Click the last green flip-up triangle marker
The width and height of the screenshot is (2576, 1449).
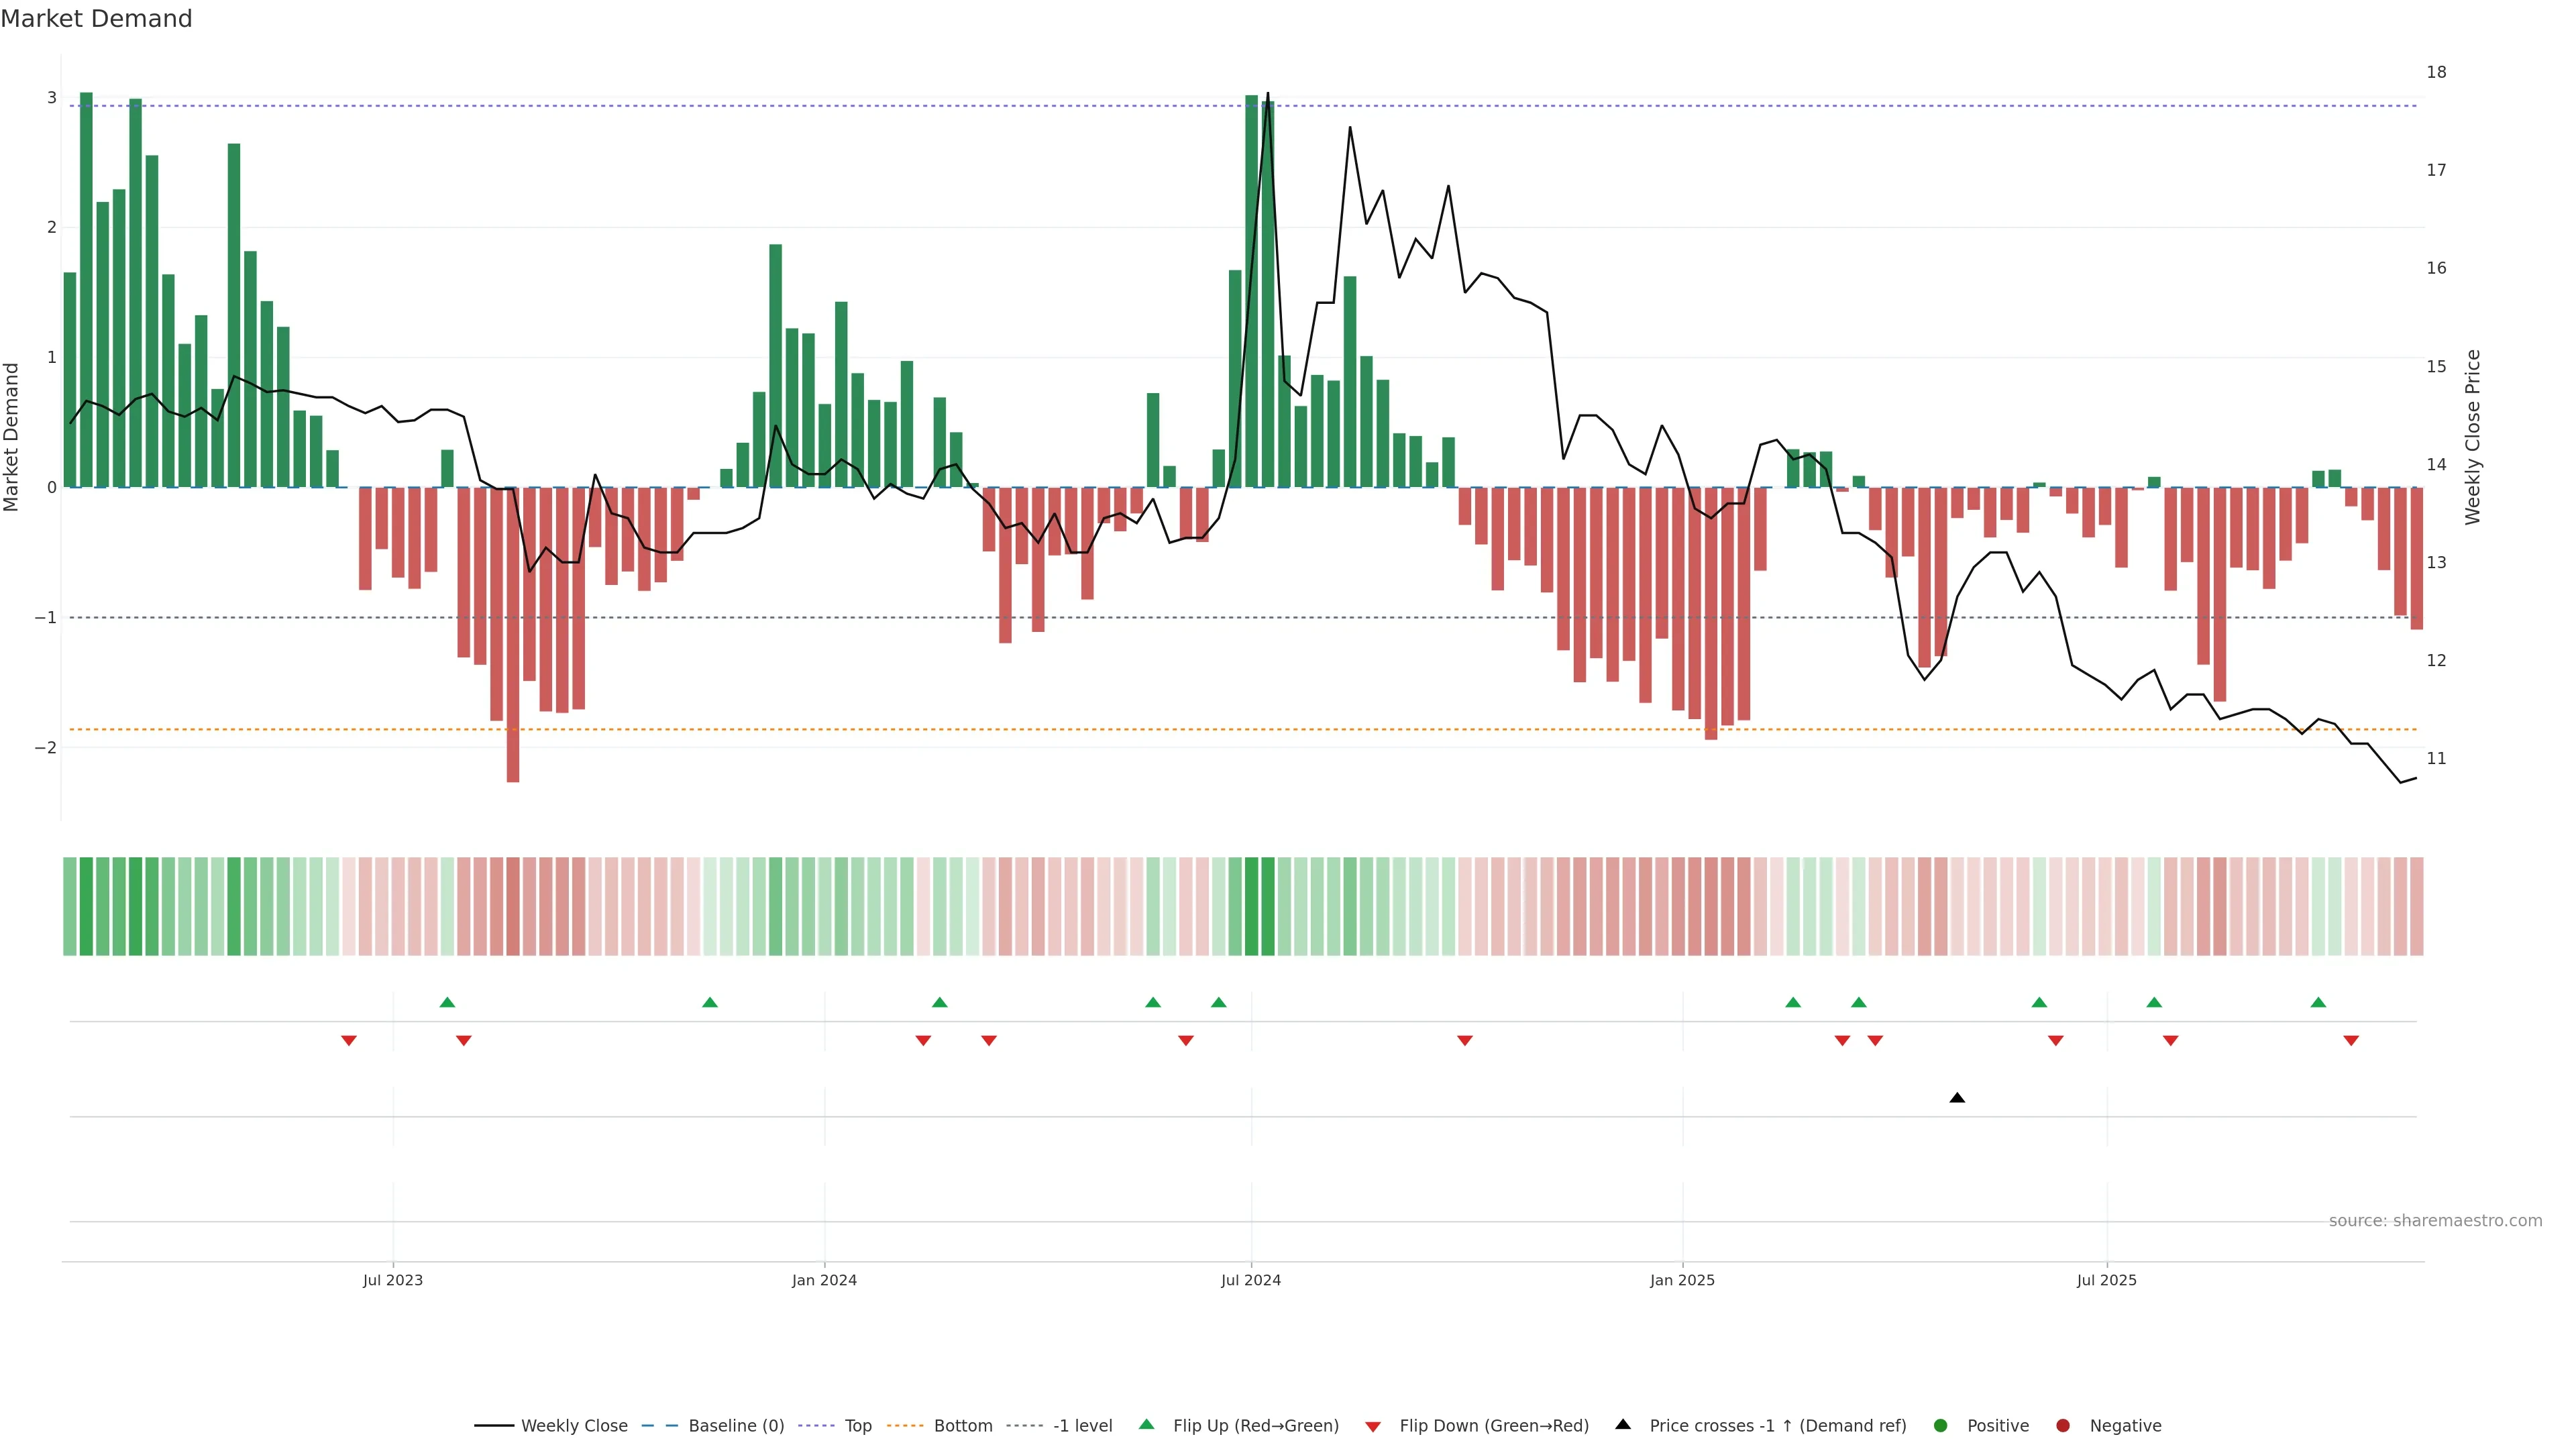click(x=2318, y=1002)
